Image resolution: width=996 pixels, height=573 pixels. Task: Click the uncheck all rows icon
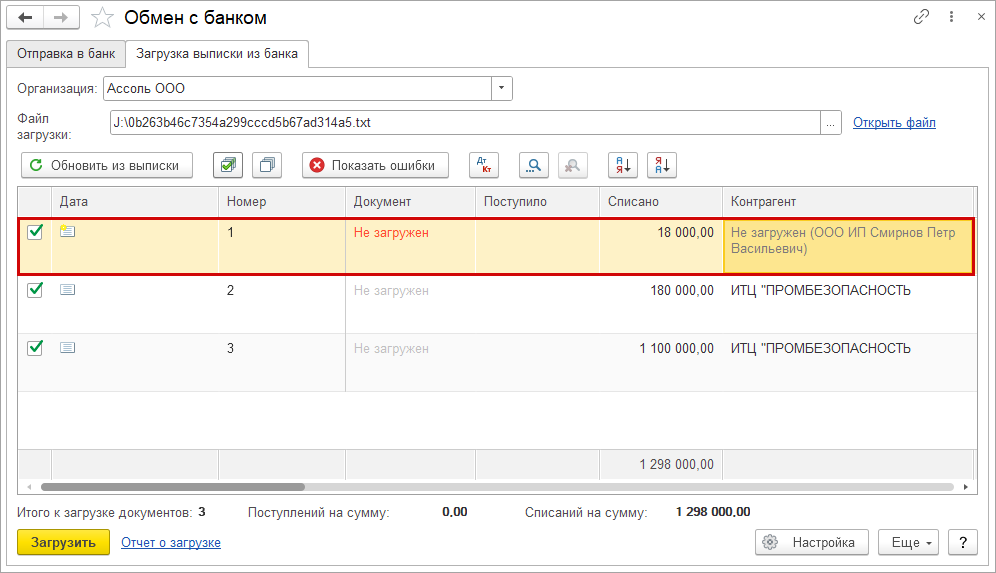[x=267, y=165]
